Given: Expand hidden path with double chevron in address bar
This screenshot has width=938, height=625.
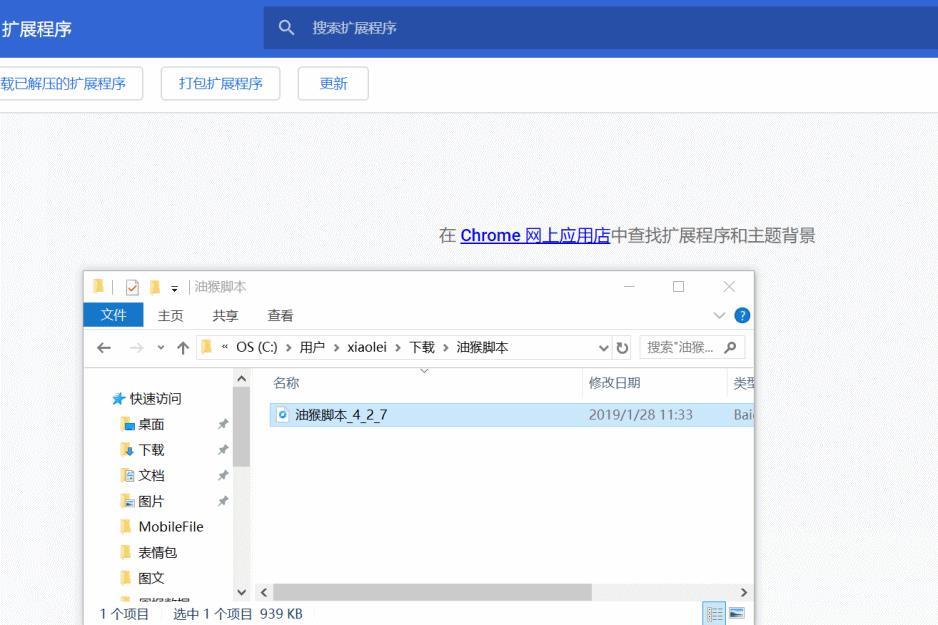Looking at the screenshot, I should point(224,347).
